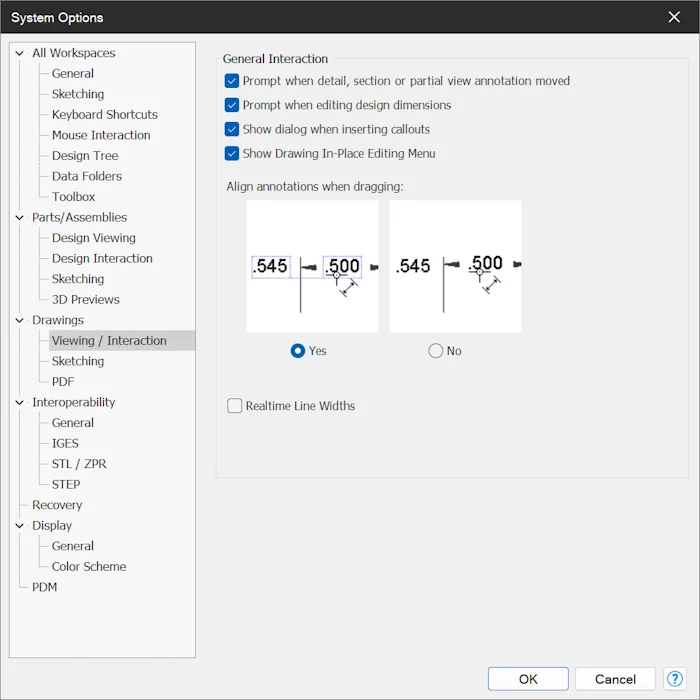Select Data Folders item
The width and height of the screenshot is (700, 700).
87,176
